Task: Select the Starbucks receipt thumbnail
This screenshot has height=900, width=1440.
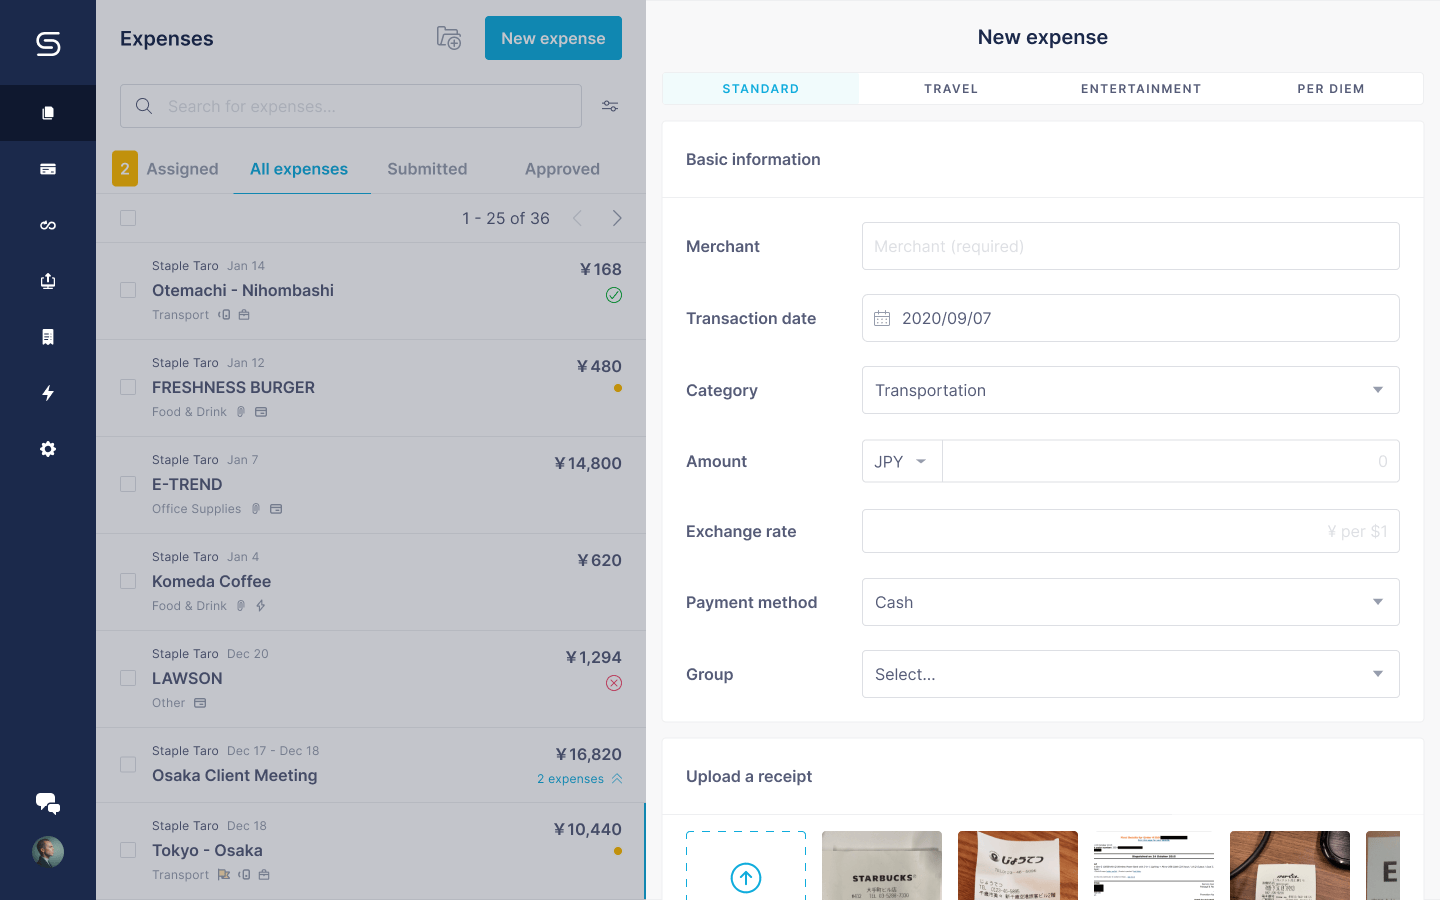Action: tap(881, 865)
